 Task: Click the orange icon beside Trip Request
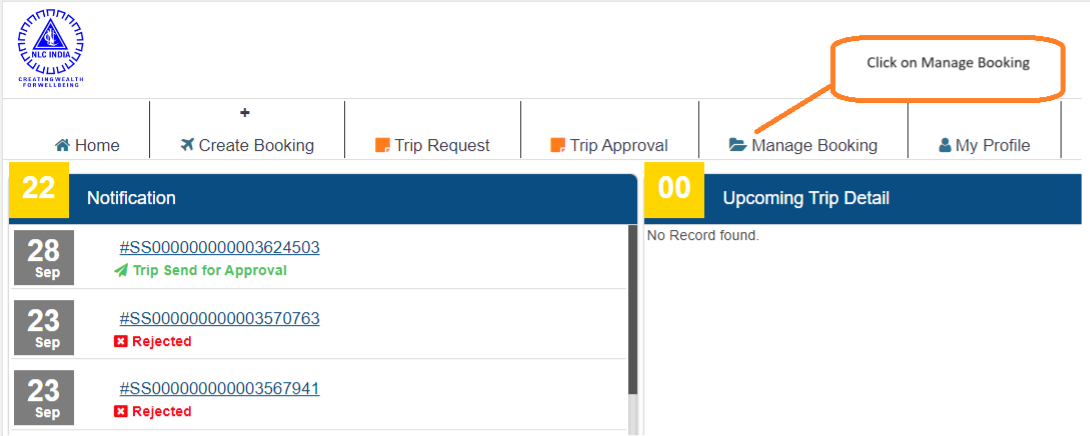pos(382,145)
